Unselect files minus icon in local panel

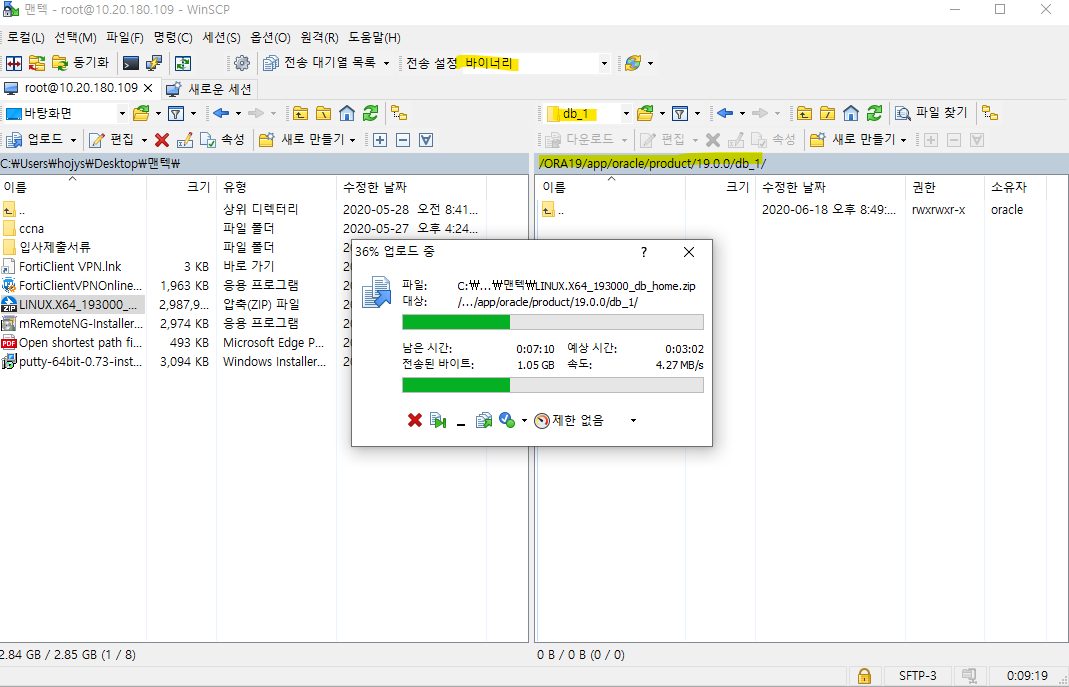click(403, 140)
